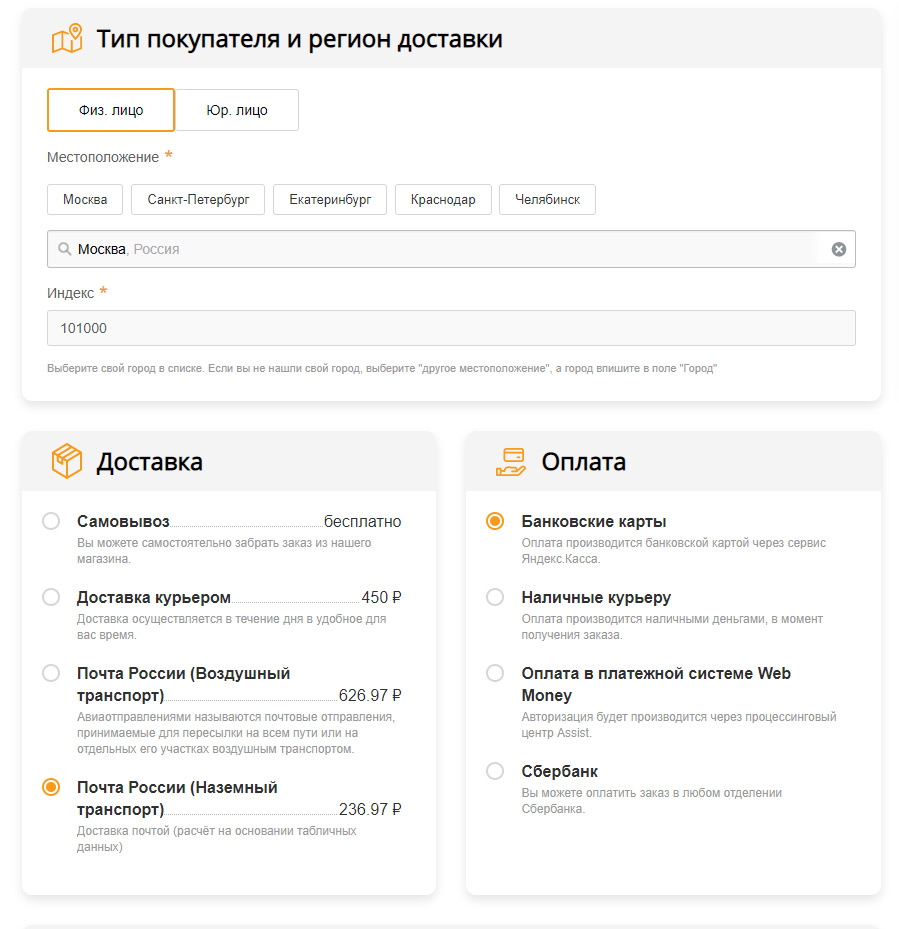Choose Екатеринбург from city buttons
Screen dimensions: 899x929
(330, 199)
